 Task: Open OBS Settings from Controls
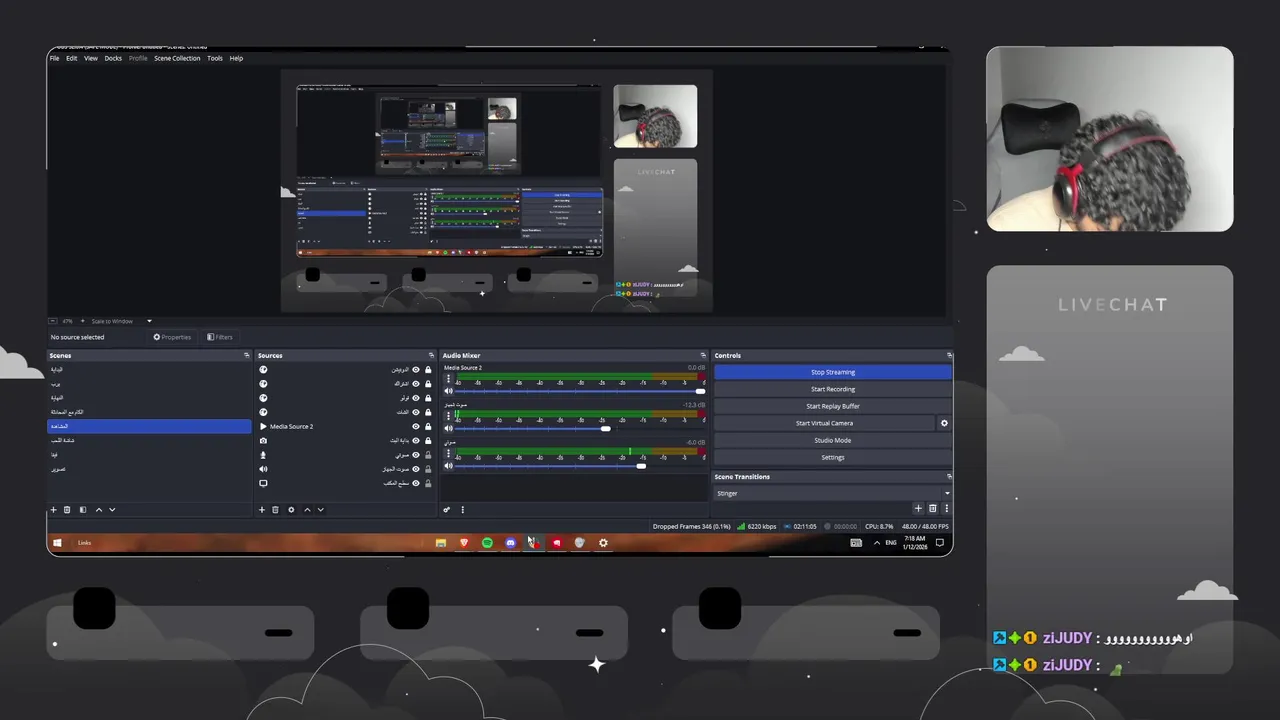point(832,457)
